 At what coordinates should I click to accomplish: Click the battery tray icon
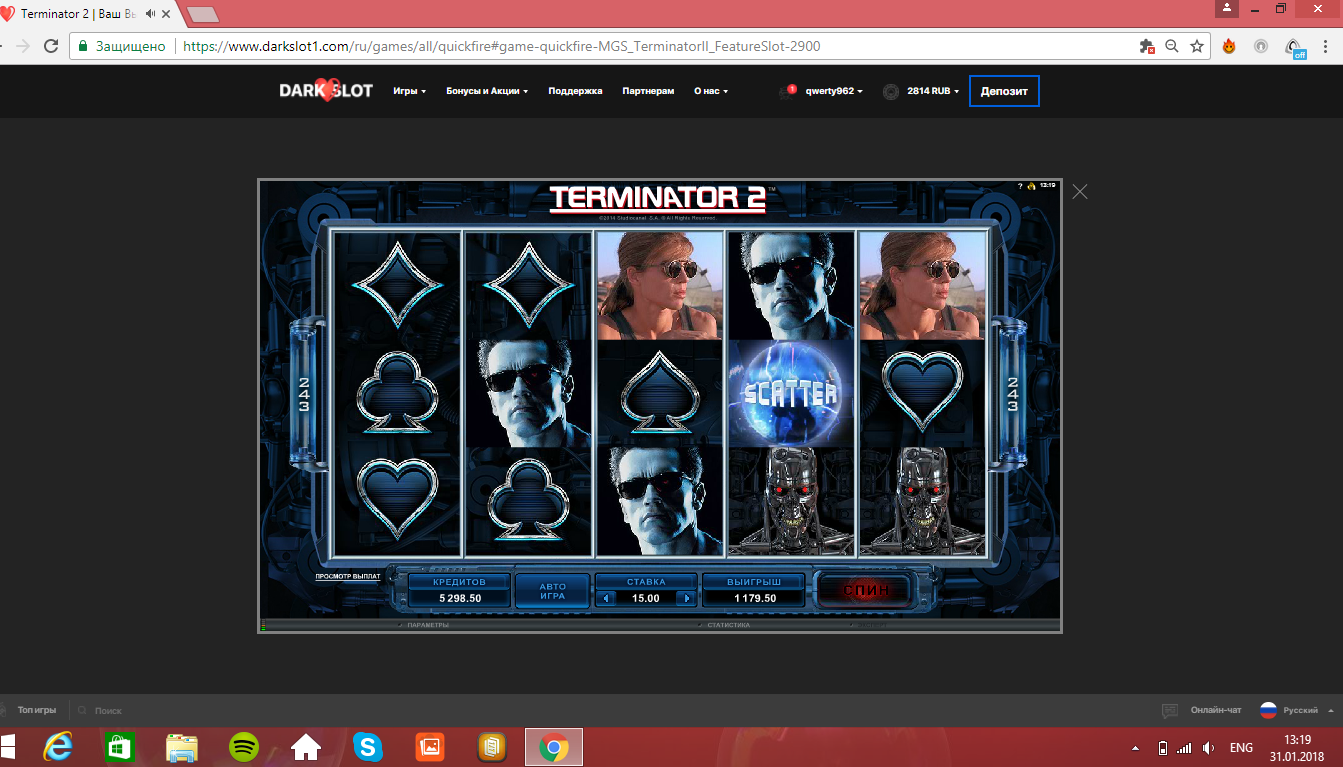pyautogui.click(x=1162, y=748)
